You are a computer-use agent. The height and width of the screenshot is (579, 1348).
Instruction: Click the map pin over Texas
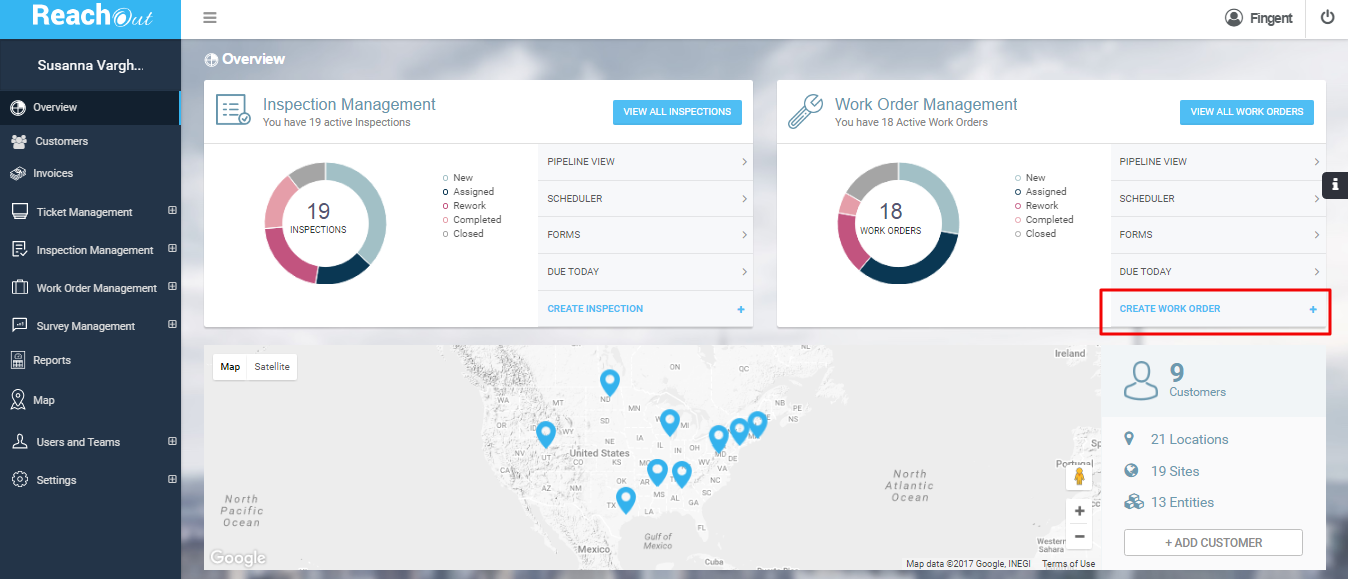point(625,500)
